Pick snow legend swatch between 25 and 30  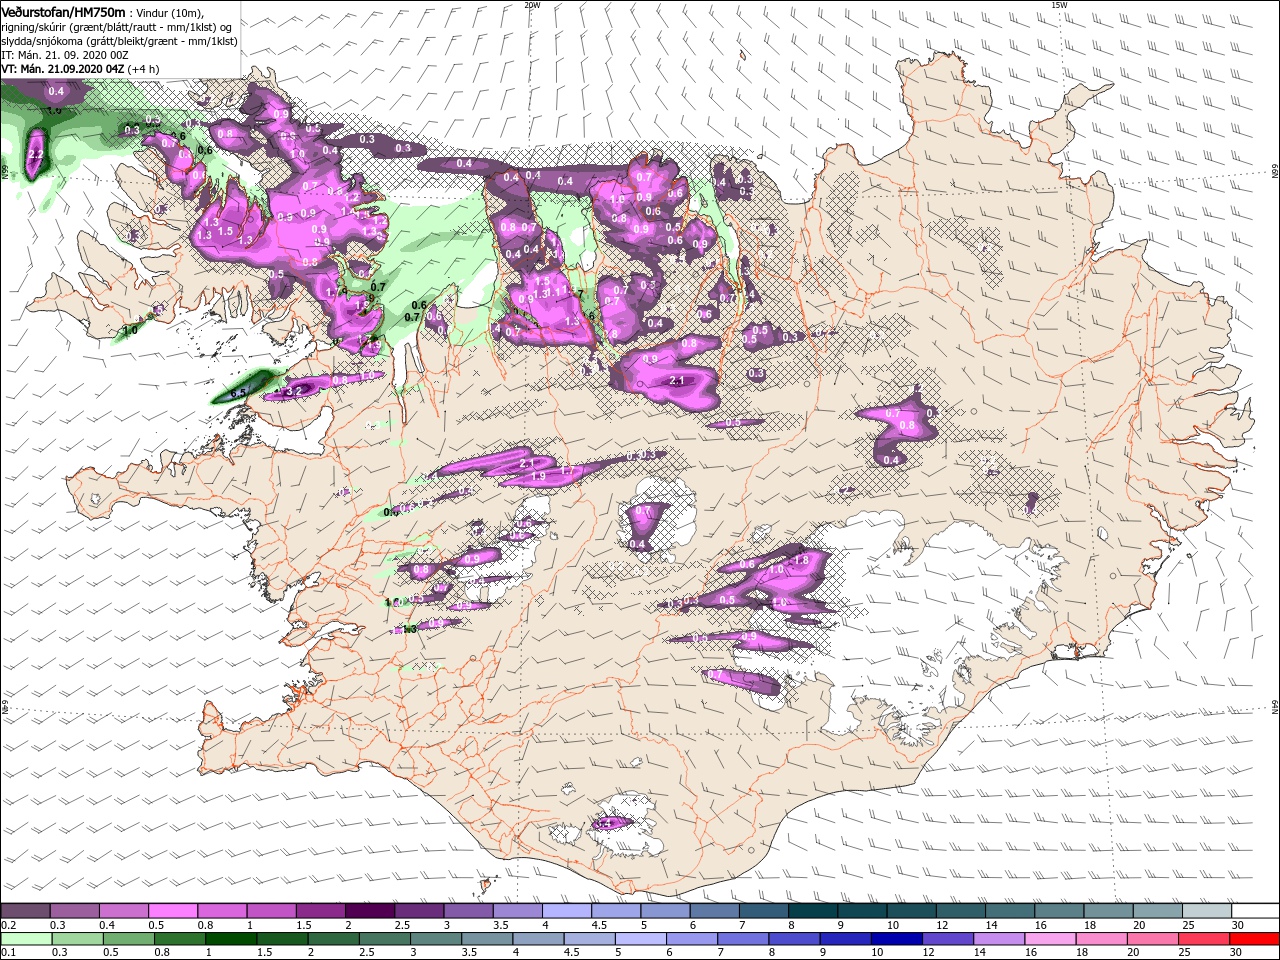tap(1205, 911)
